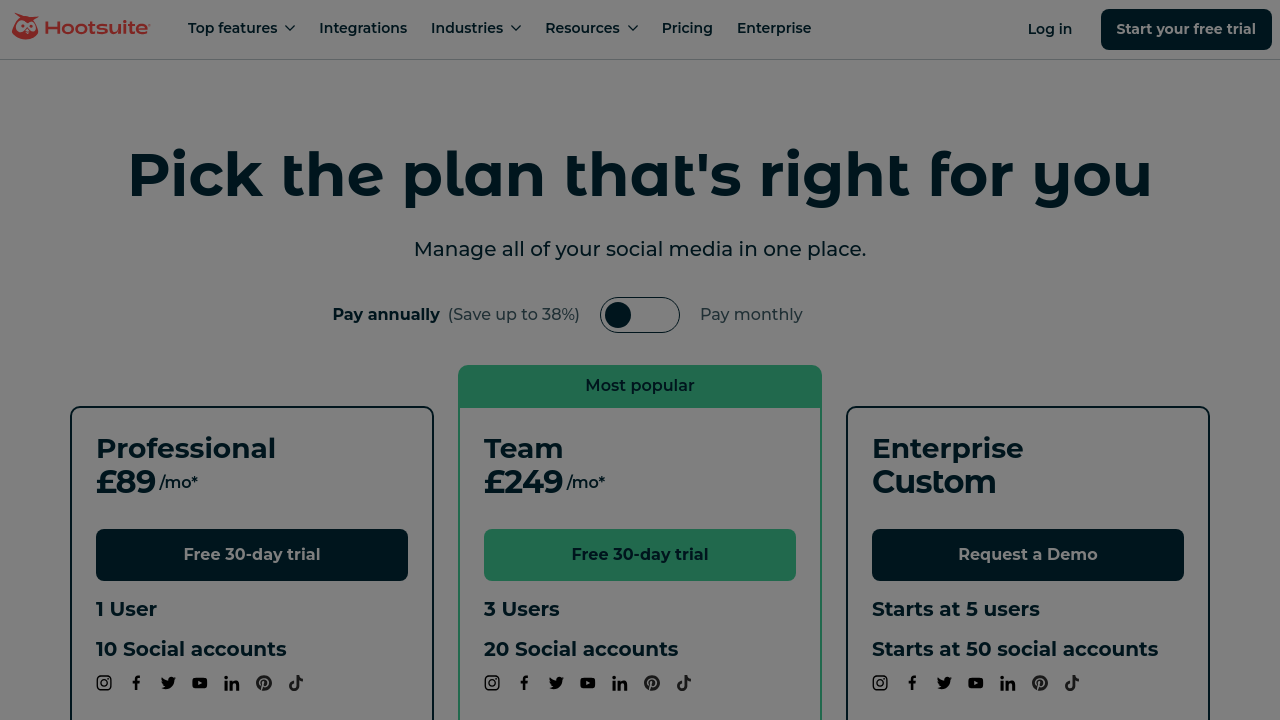Click Instagram icon in Professional plan
The height and width of the screenshot is (720, 1280).
pos(104,683)
